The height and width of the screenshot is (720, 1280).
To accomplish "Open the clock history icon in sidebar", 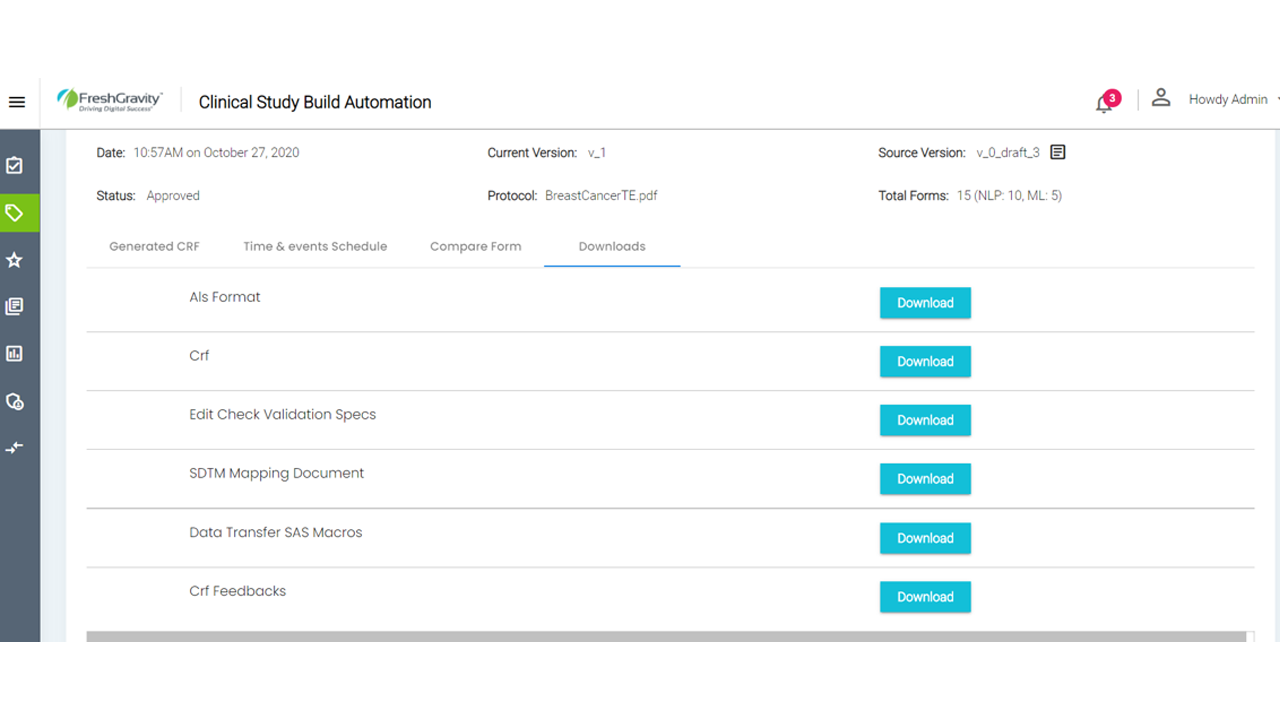I will click(14, 401).
